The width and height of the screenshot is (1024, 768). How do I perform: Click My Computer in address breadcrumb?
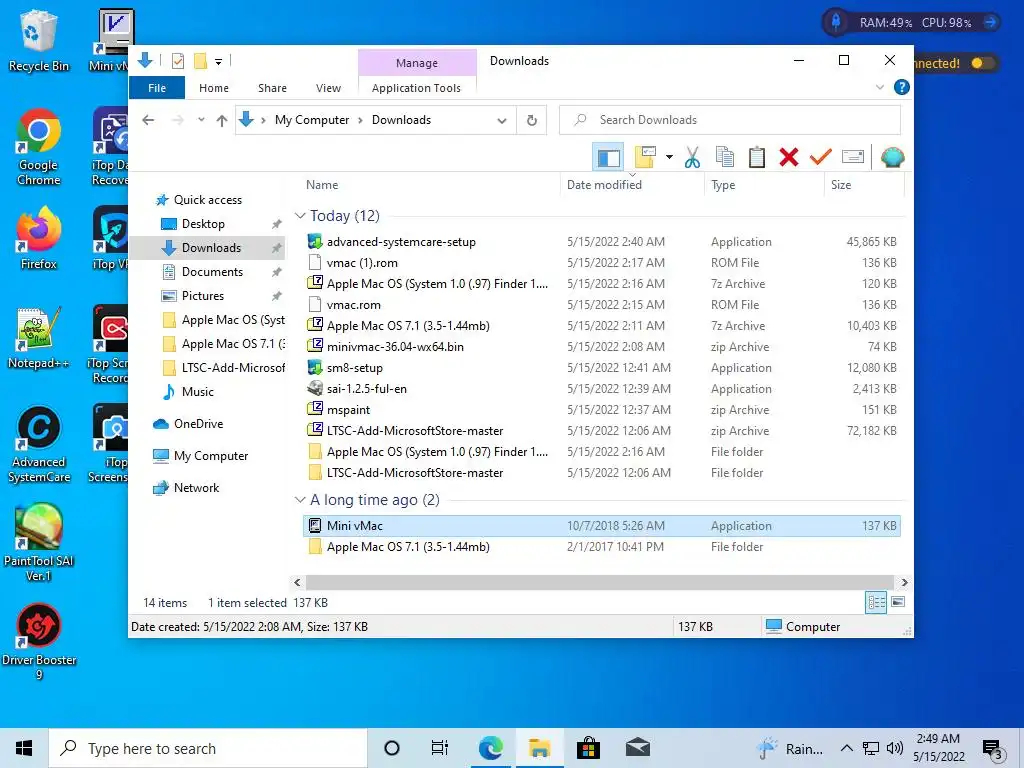coord(312,120)
